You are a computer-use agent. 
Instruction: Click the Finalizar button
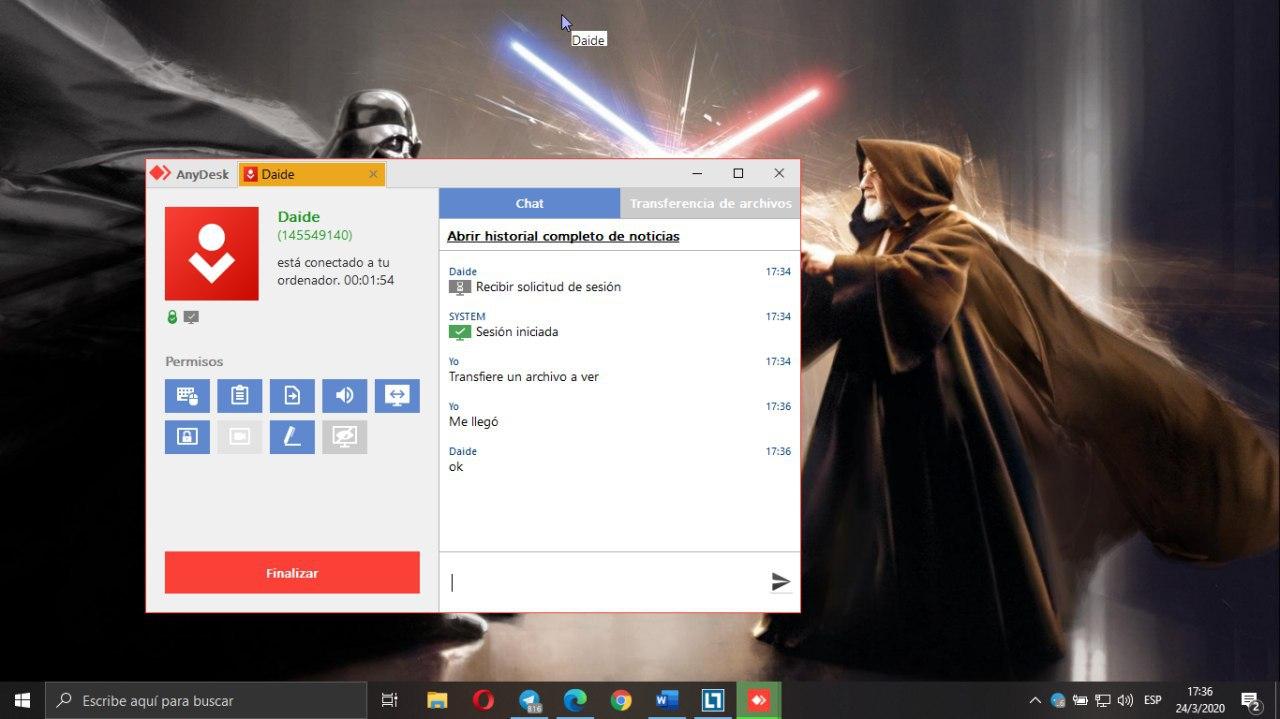pos(292,573)
